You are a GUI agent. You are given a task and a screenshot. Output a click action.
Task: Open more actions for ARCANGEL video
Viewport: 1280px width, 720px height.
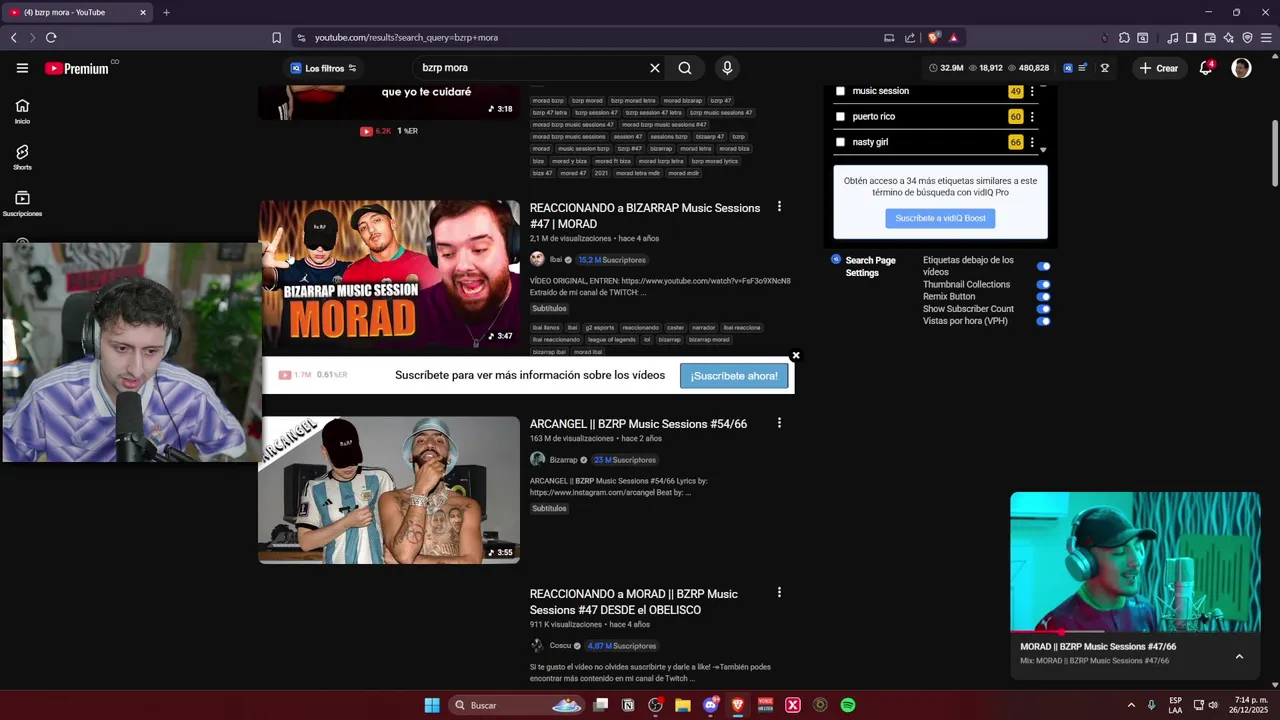point(779,423)
